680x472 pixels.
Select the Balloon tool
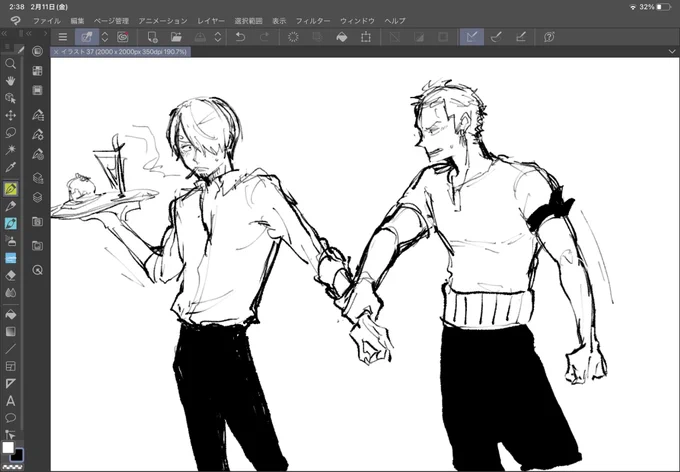pyautogui.click(x=10, y=418)
